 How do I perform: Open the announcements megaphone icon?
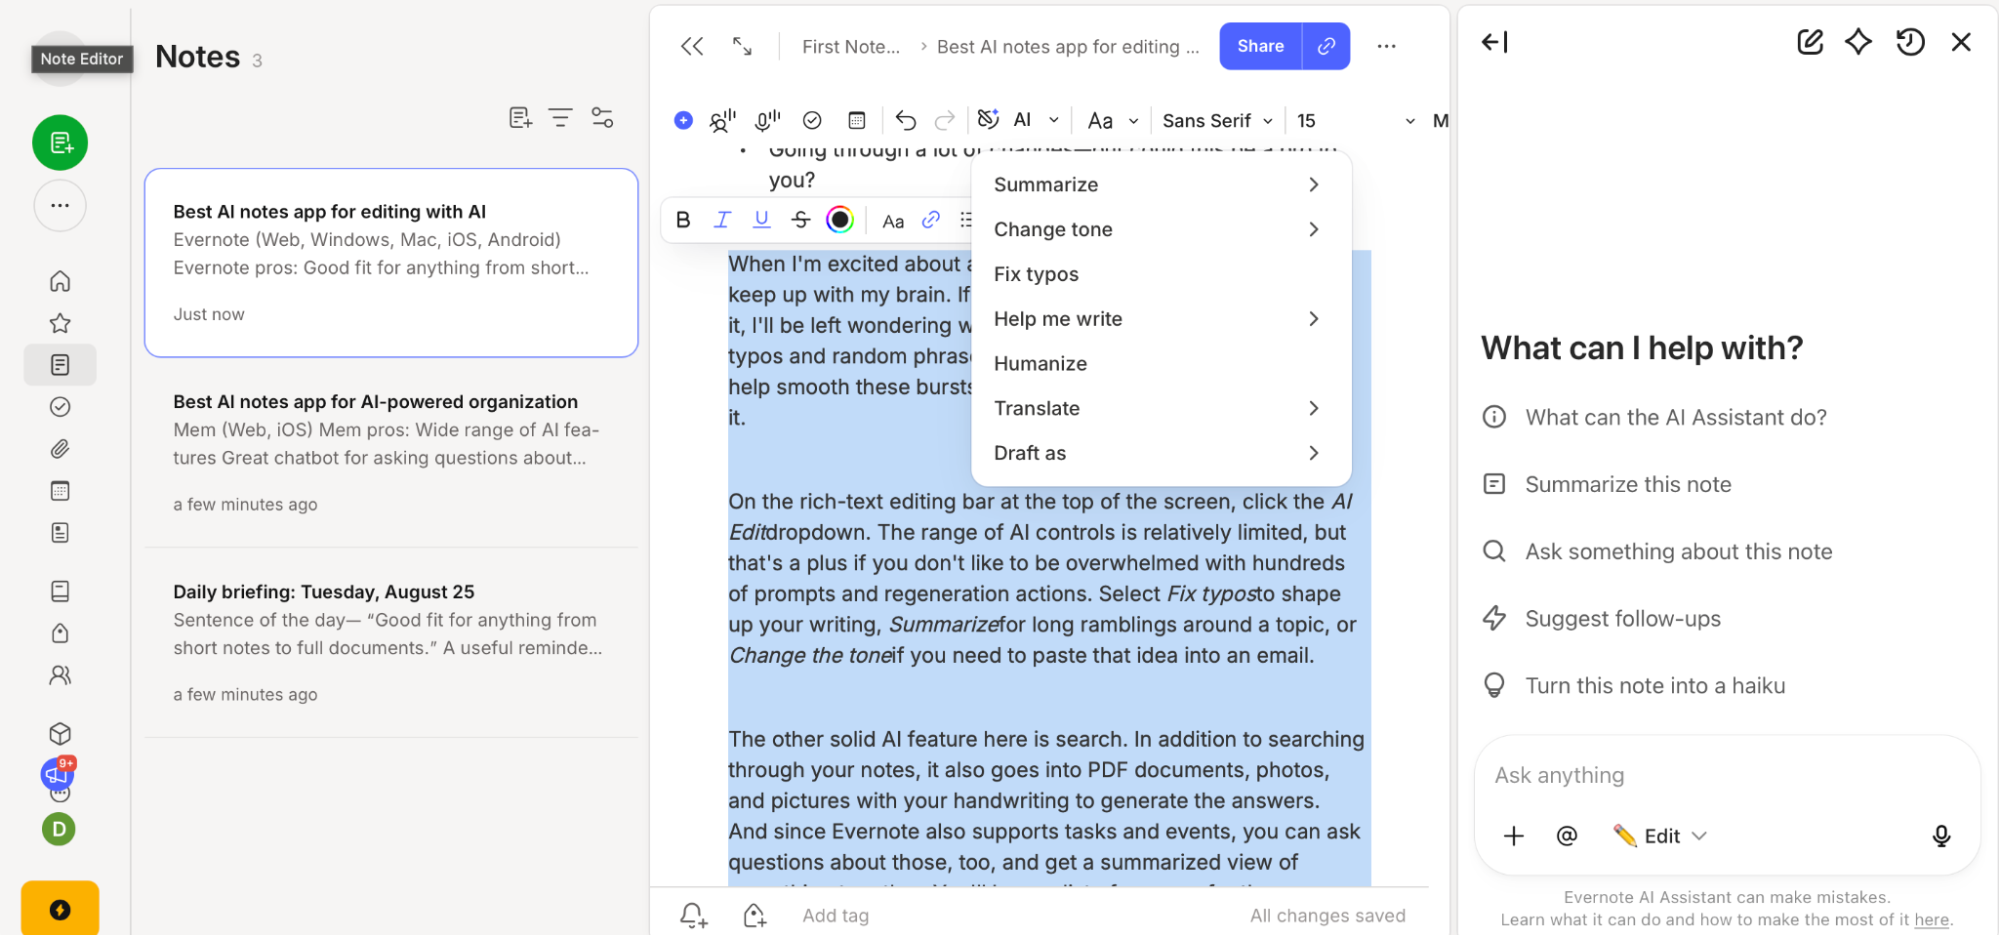[58, 773]
